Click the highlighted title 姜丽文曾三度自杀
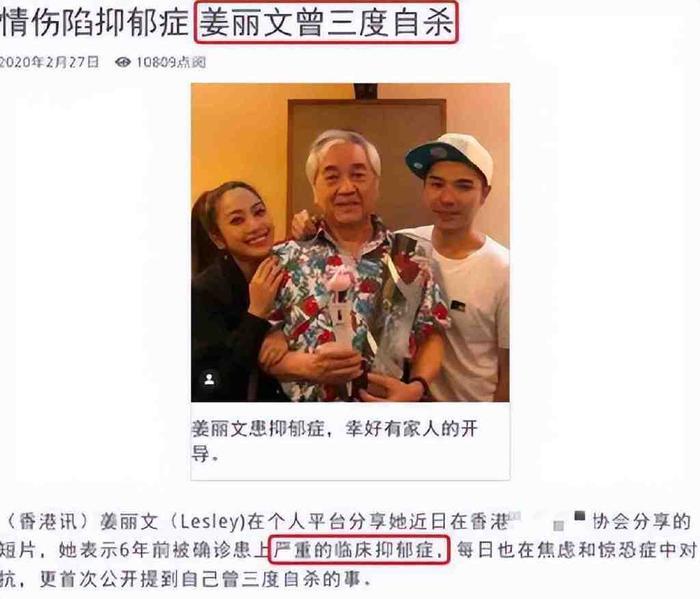Screen dimensions: 700x599 [x=326, y=22]
